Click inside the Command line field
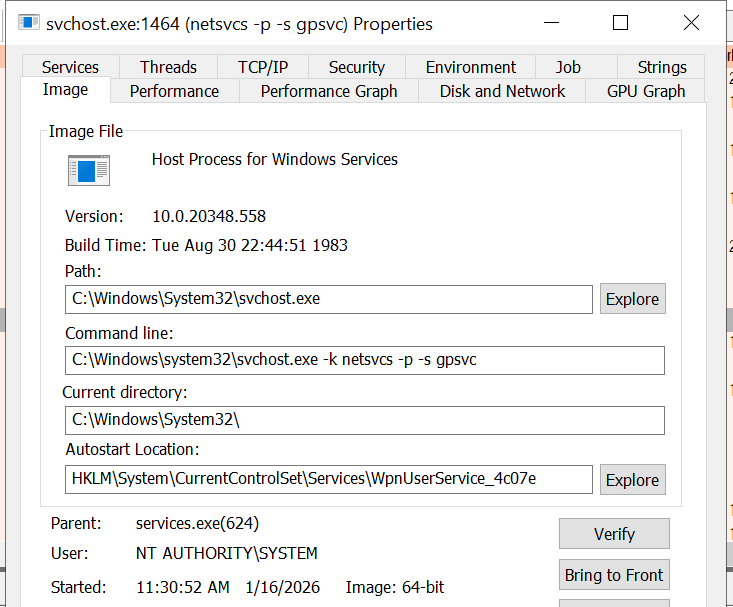 coord(364,360)
